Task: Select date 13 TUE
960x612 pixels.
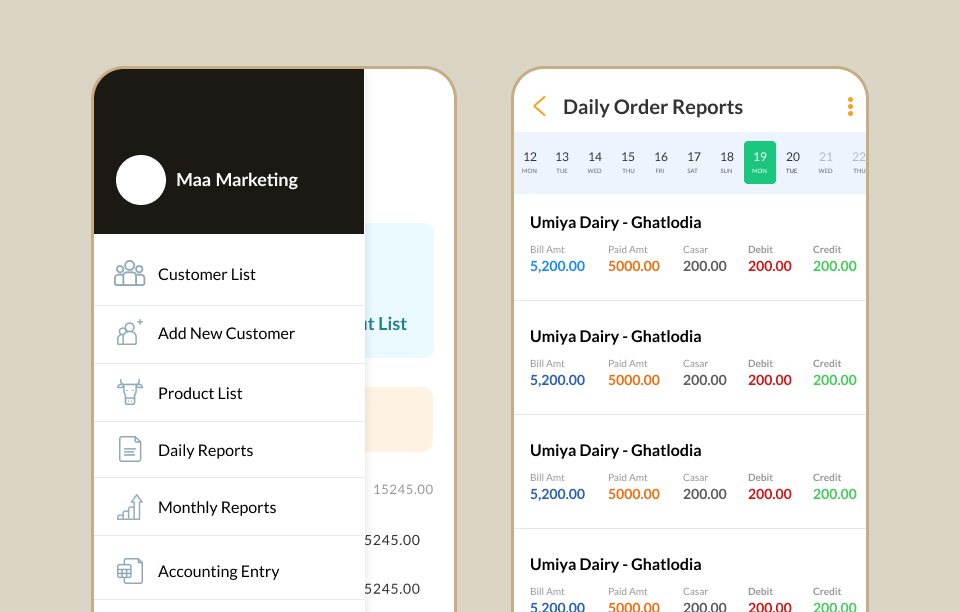Action: [562, 162]
